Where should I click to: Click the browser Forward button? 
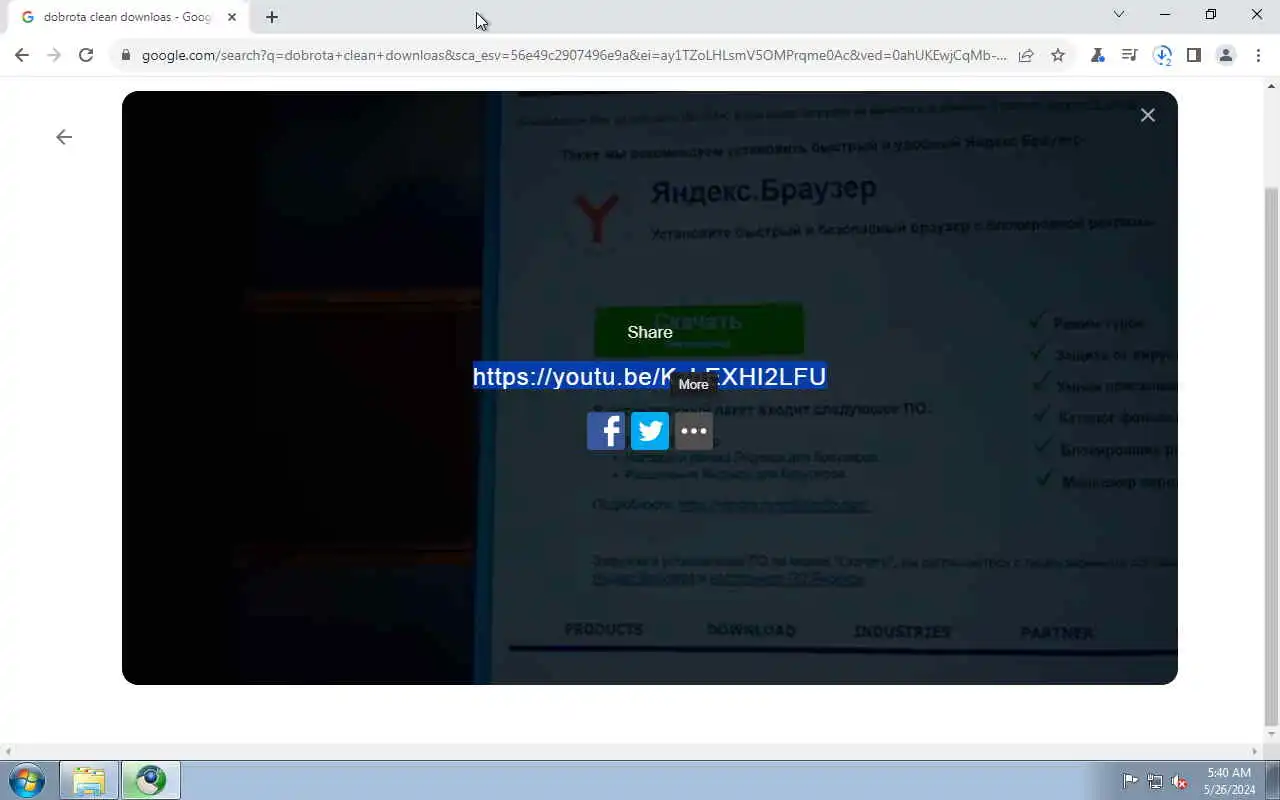pyautogui.click(x=54, y=55)
